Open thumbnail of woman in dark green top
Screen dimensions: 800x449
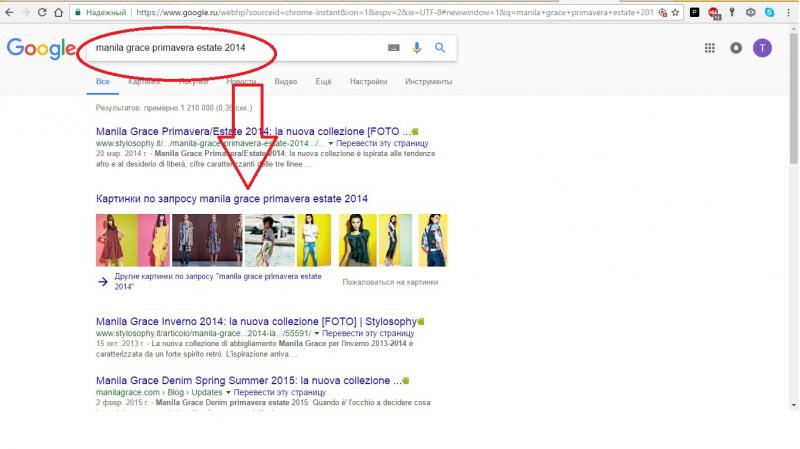[x=357, y=240]
